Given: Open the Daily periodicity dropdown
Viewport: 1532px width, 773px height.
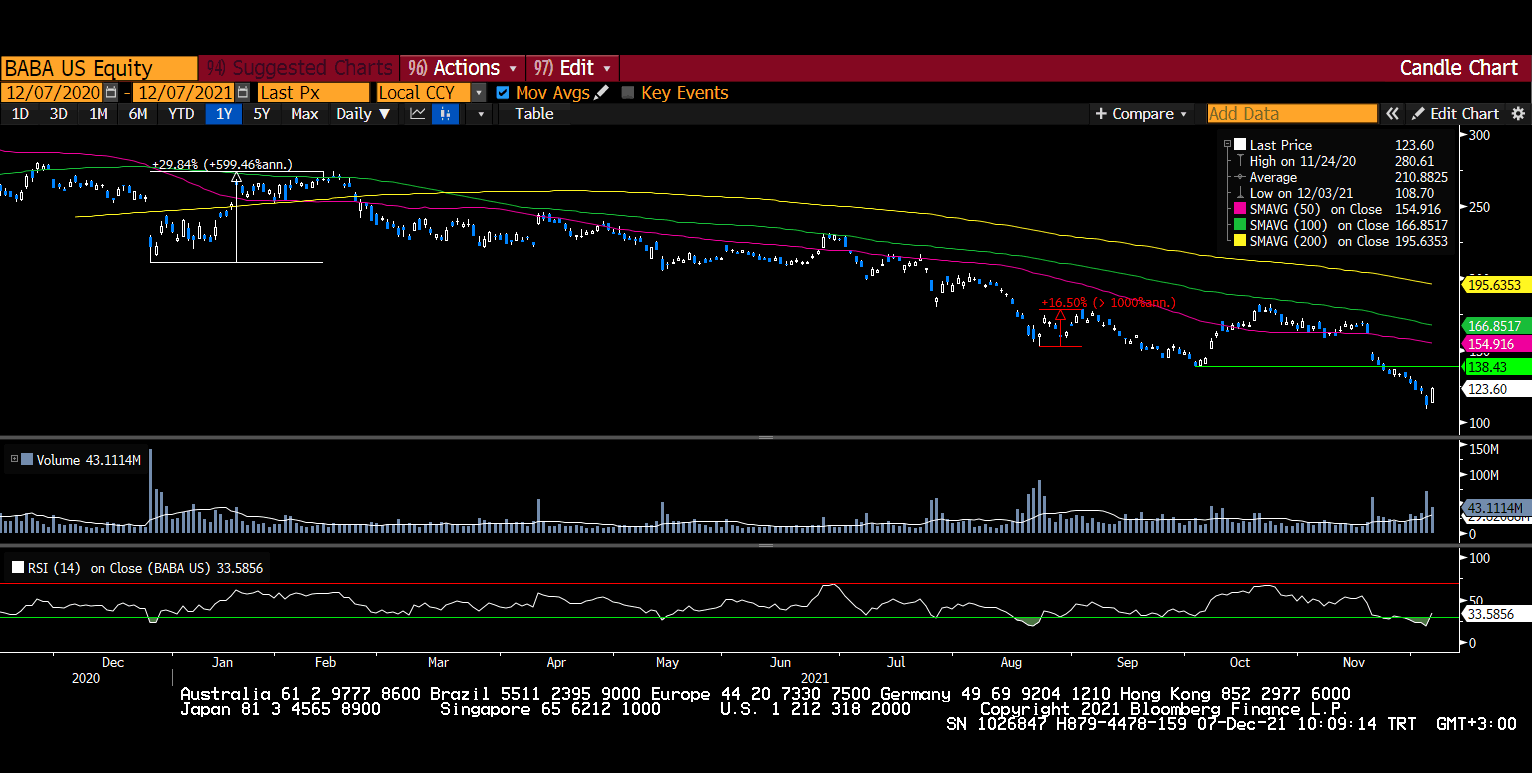Looking at the screenshot, I should (362, 114).
